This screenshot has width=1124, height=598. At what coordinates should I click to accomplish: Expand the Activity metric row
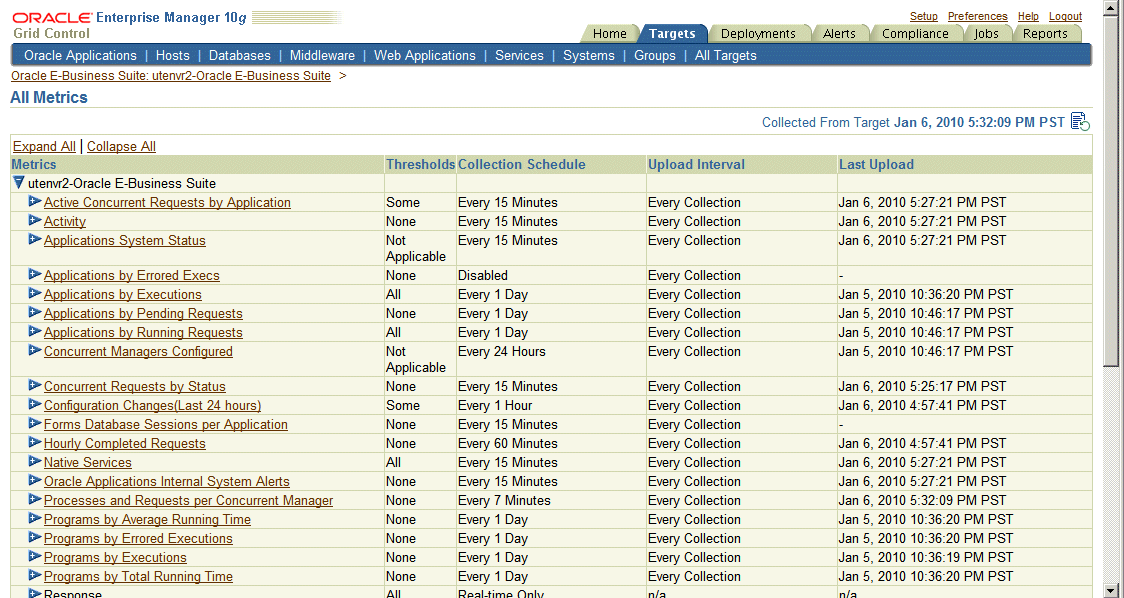(35, 220)
